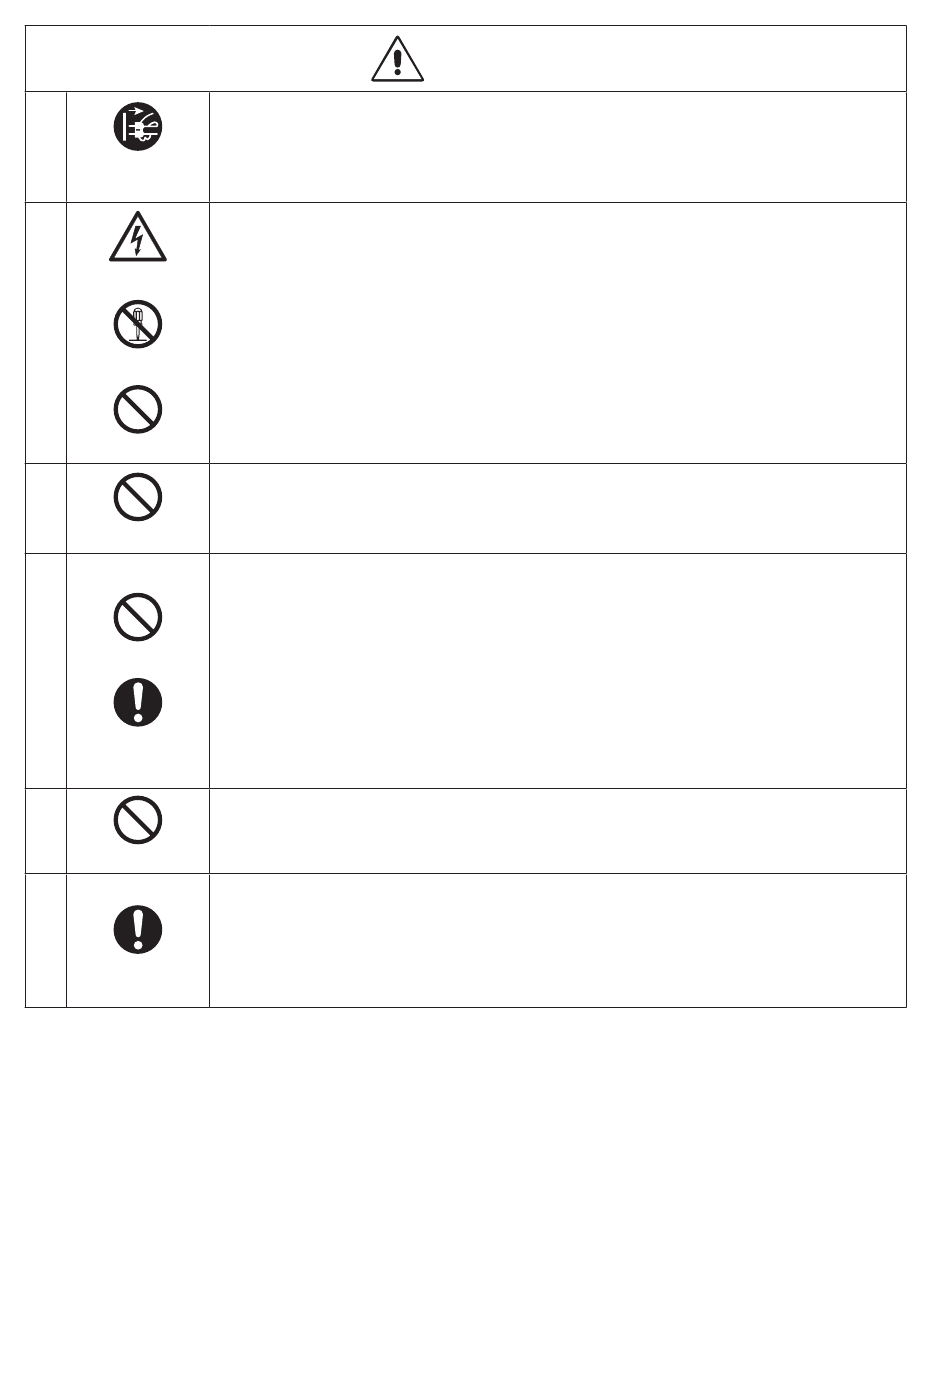Click the blank text cell in the last table row
Image resolution: width=950 pixels, height=1374 pixels.
click(x=557, y=940)
